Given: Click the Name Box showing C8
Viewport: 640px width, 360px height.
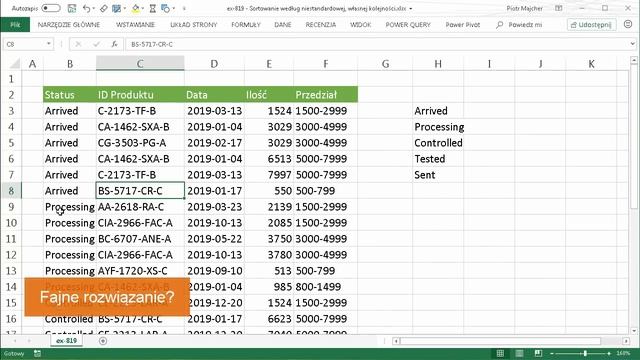Looking at the screenshot, I should pos(24,44).
